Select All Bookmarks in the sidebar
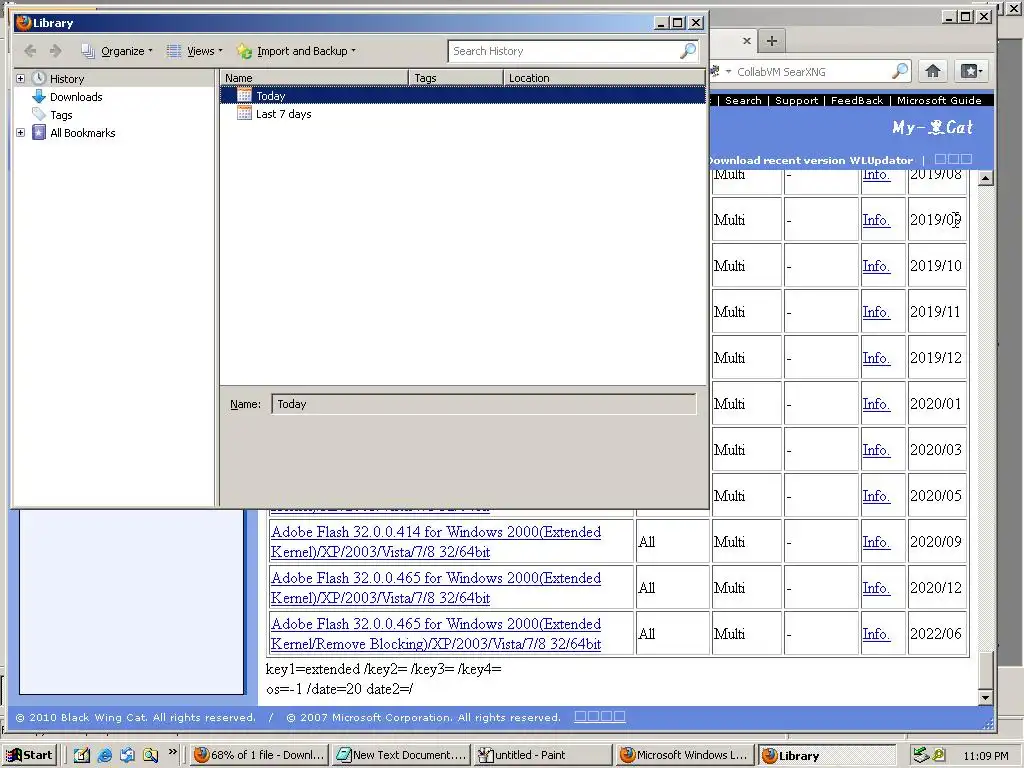1024x768 pixels. pos(83,133)
